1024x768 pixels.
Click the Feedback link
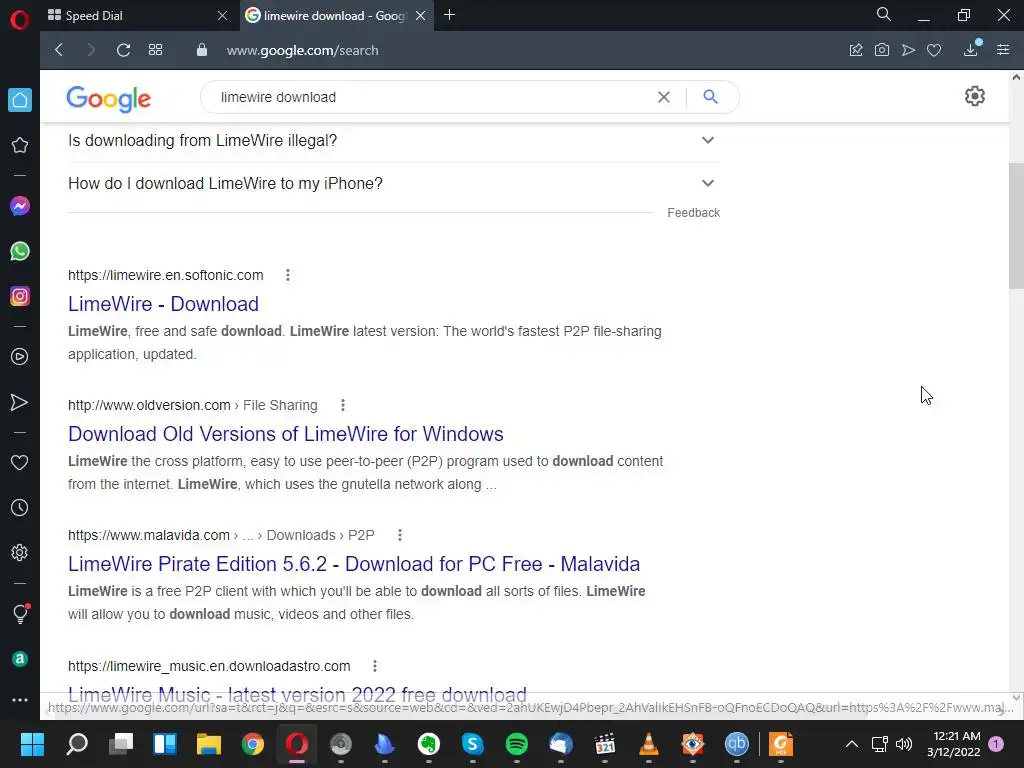tap(694, 213)
